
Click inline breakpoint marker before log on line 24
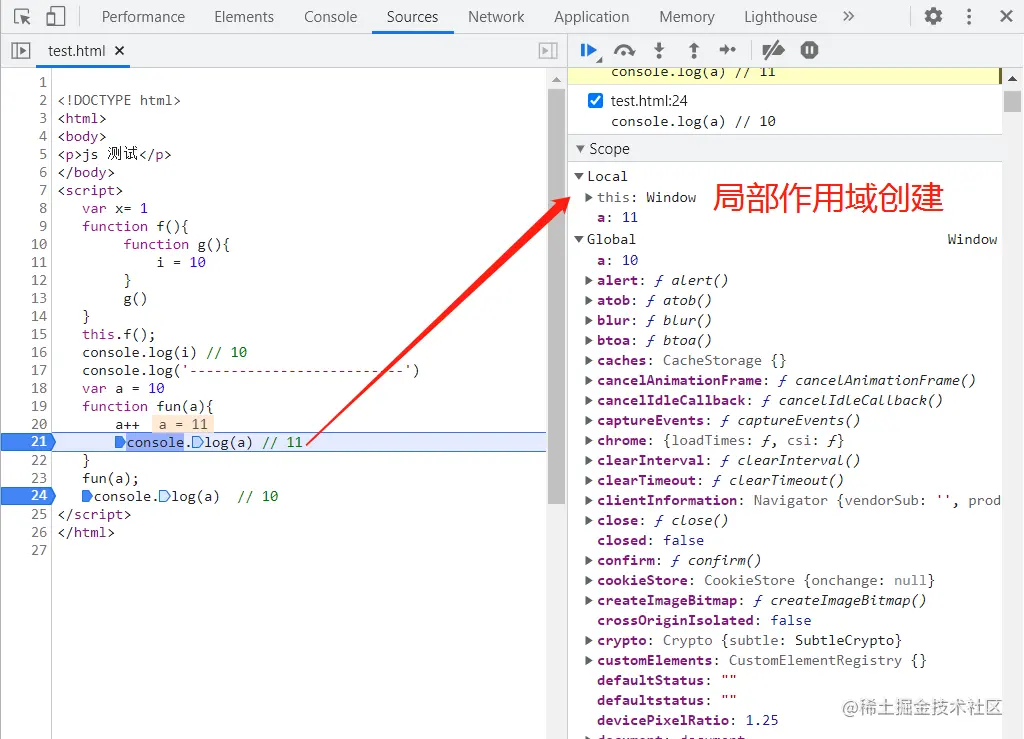click(165, 496)
